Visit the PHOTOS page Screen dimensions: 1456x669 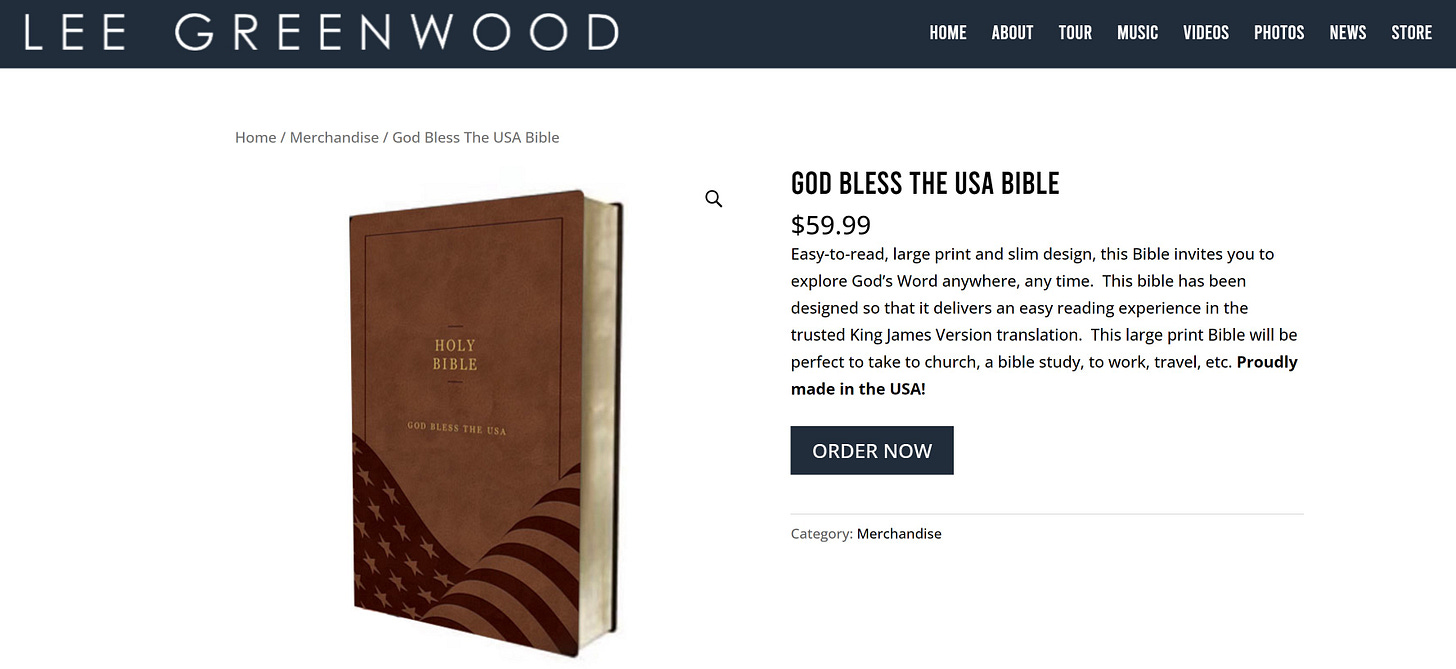pos(1279,33)
